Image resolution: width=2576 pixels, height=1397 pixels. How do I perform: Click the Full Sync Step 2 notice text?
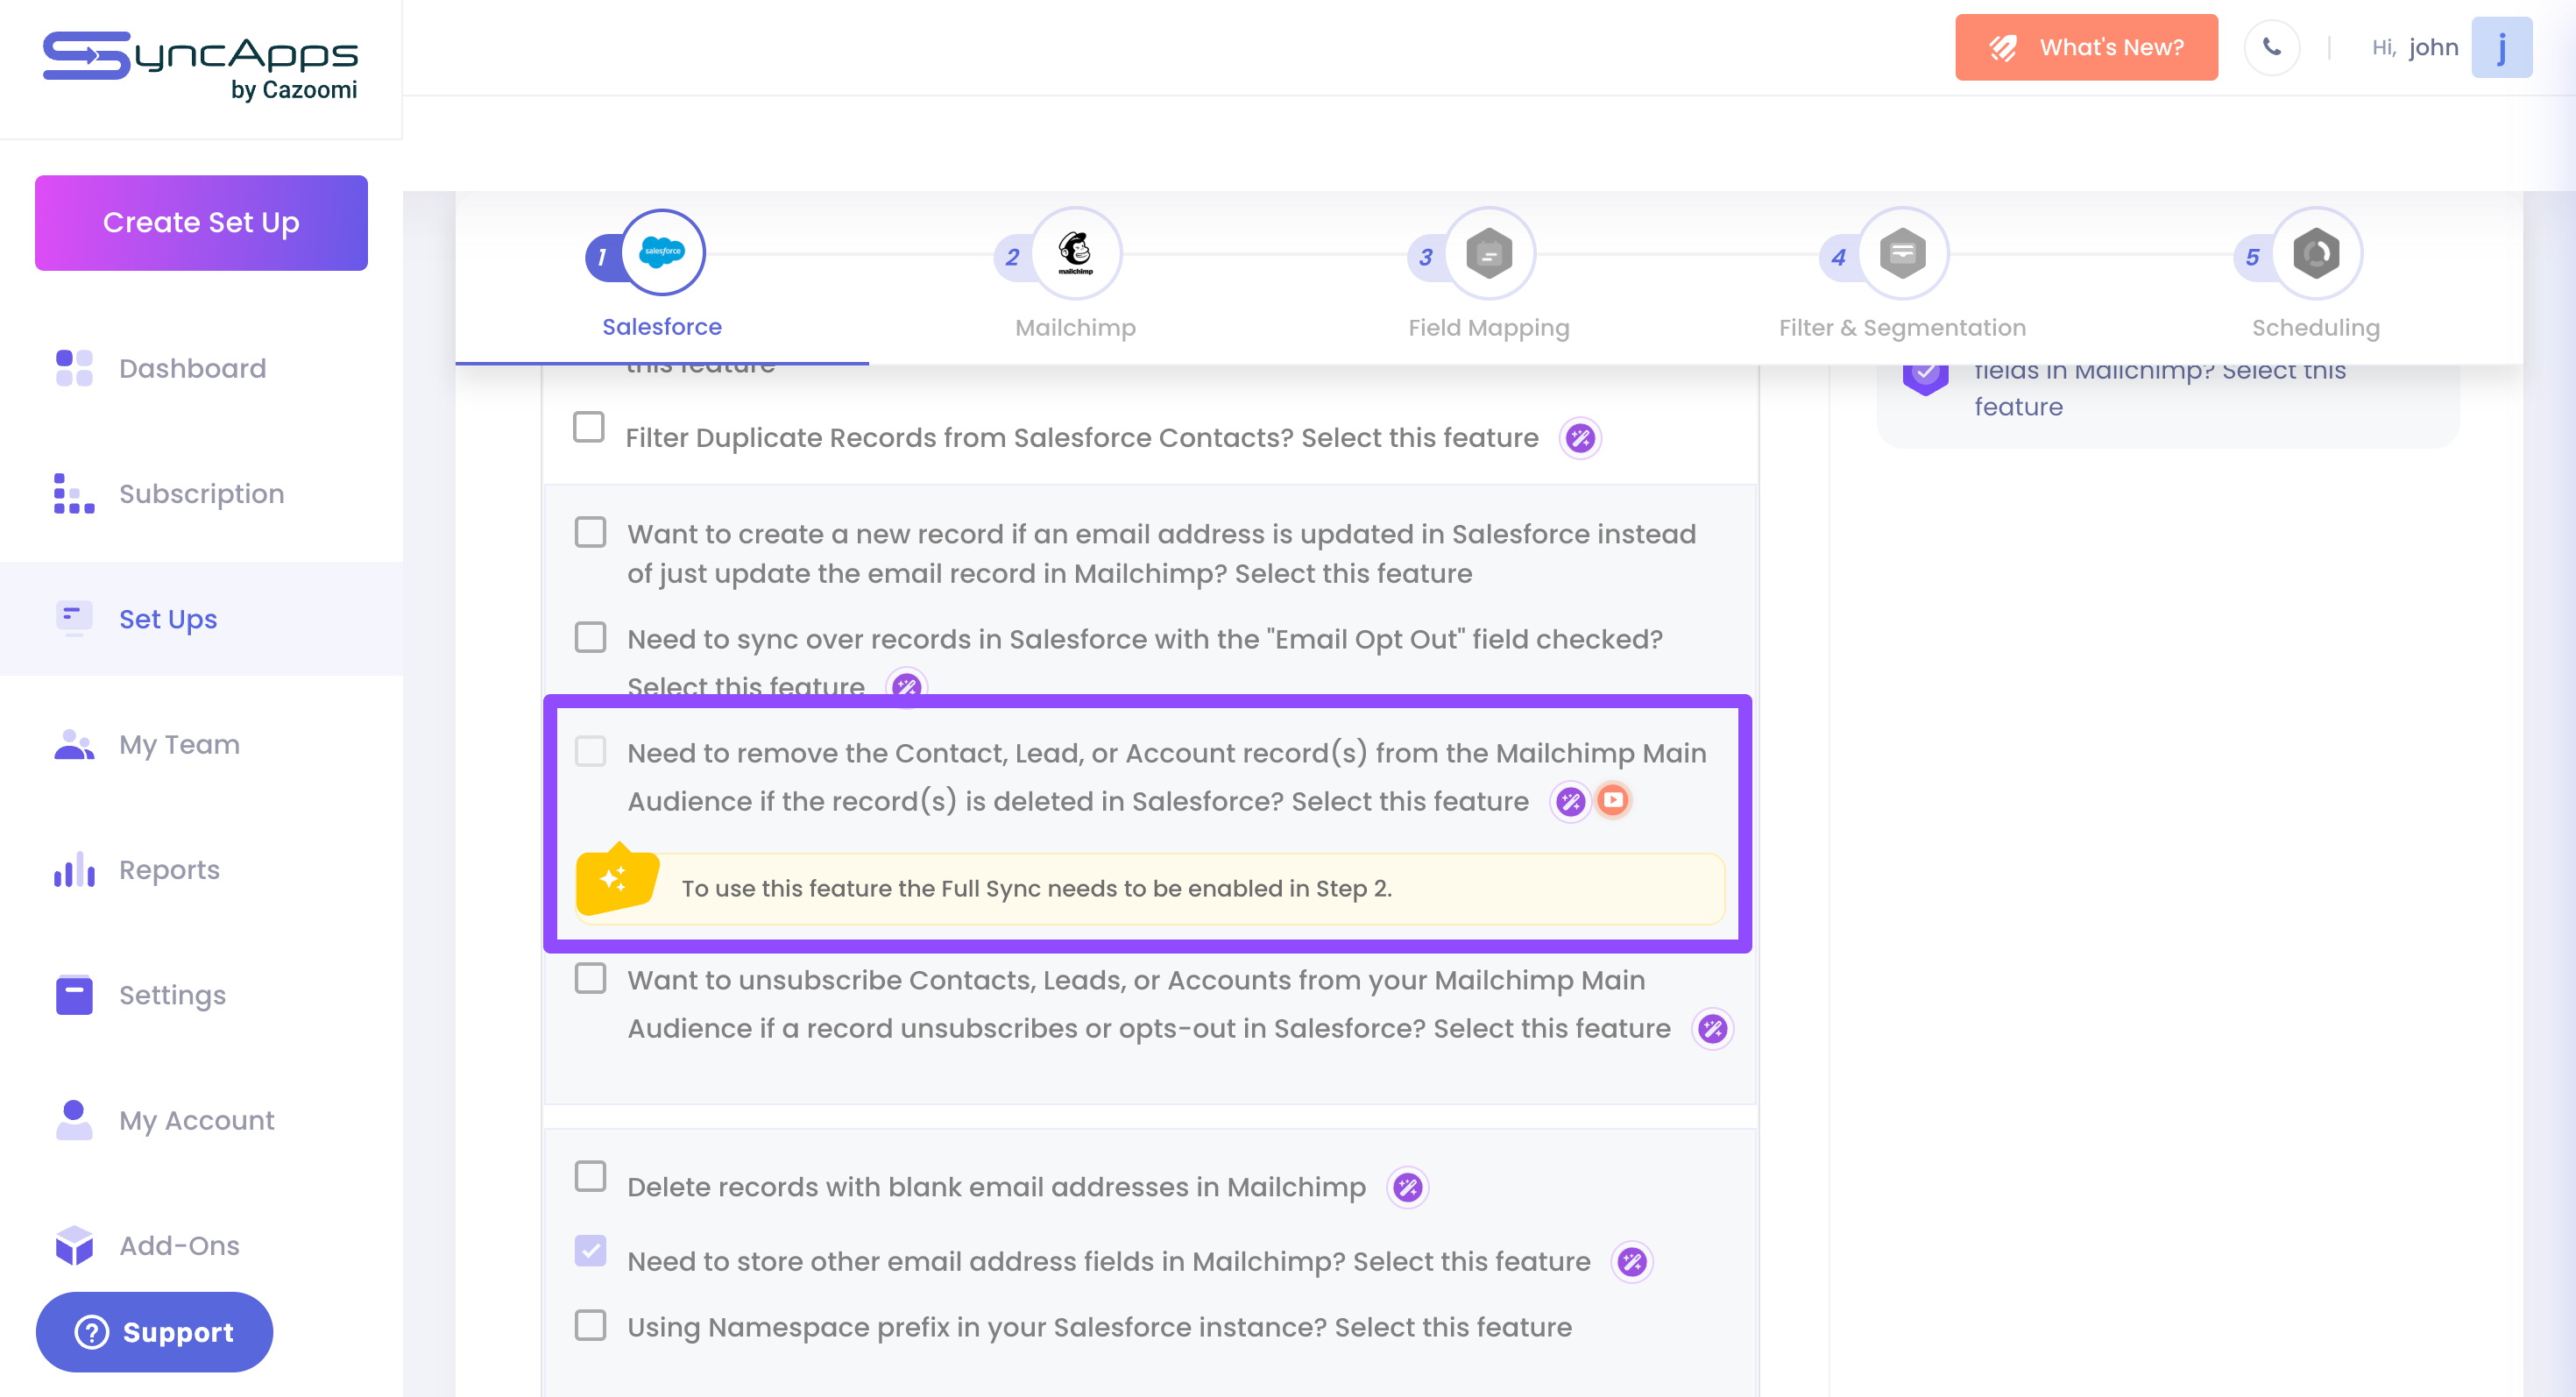[x=1036, y=888]
